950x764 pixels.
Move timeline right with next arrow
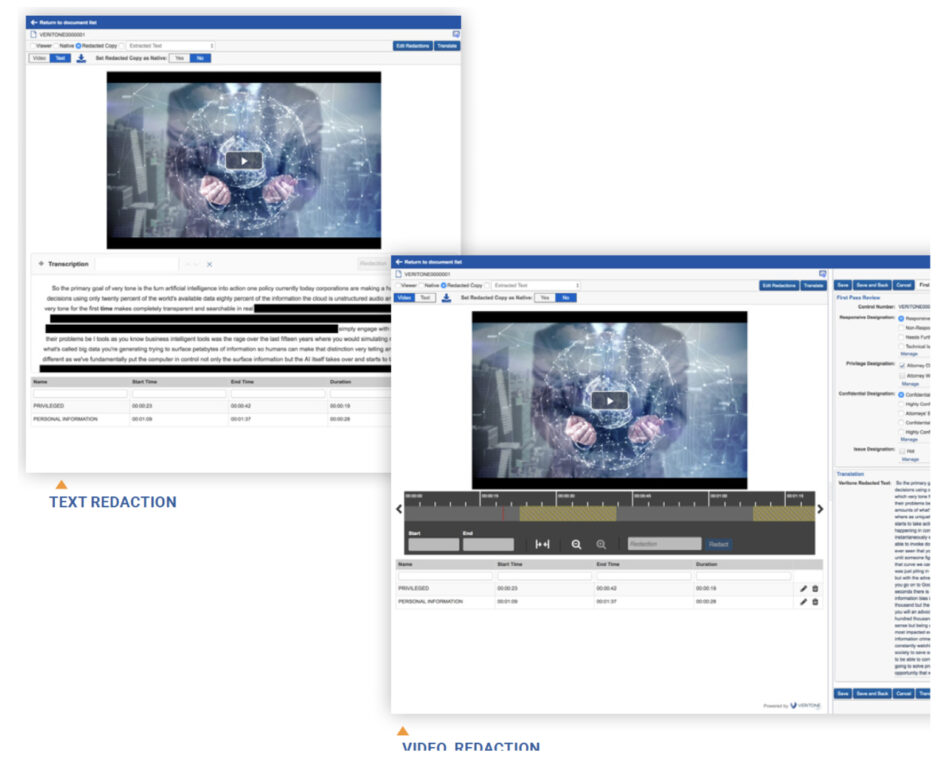[x=820, y=509]
